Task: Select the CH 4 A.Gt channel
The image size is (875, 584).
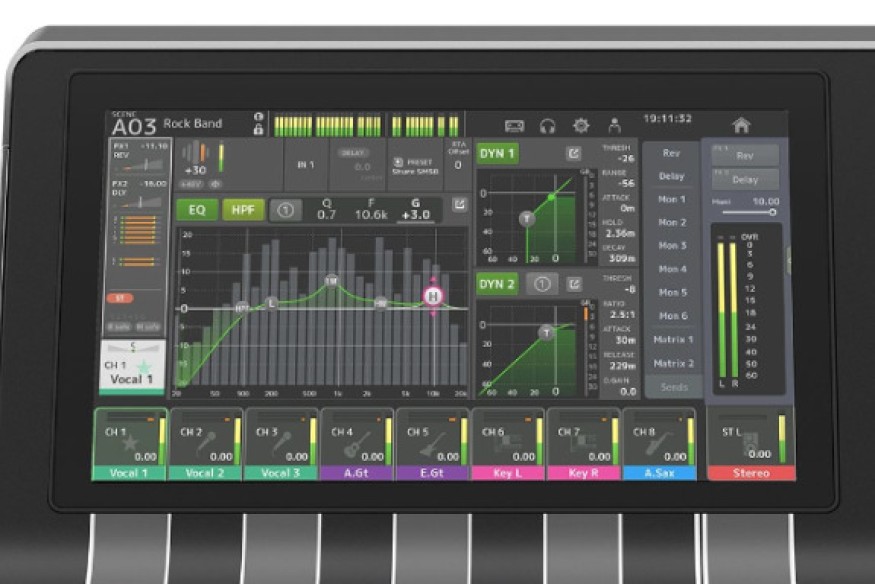Action: [358, 444]
